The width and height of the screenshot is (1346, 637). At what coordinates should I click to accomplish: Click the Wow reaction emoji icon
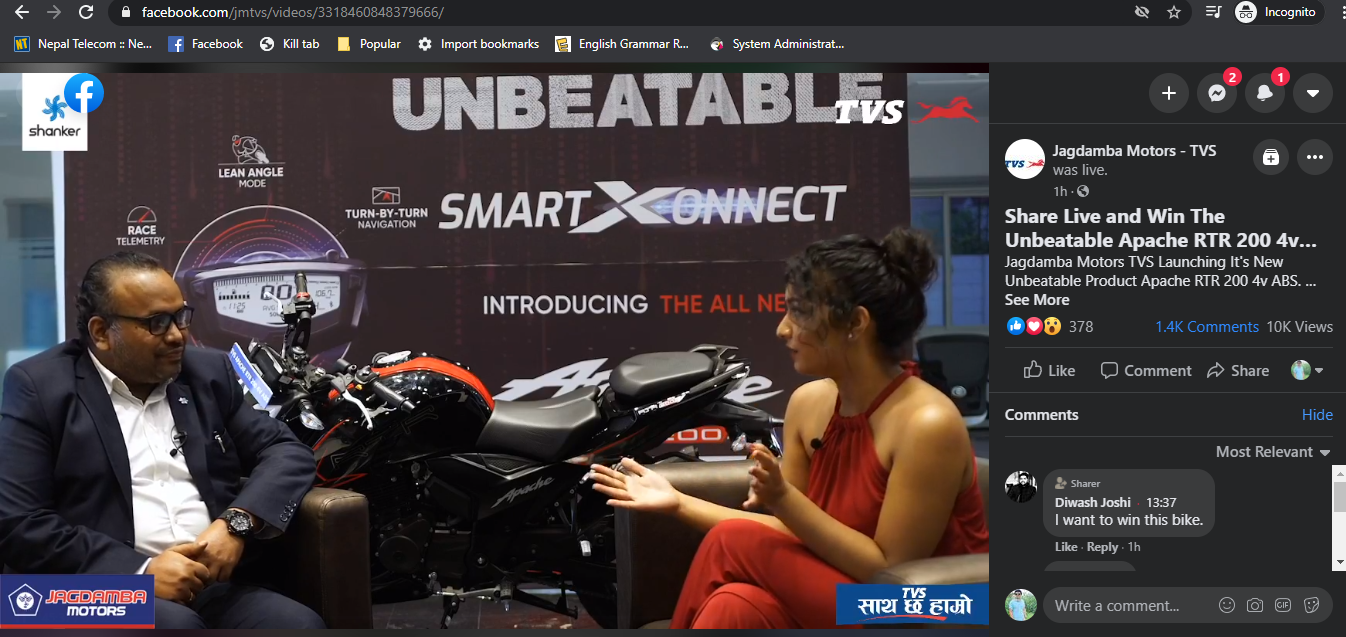[1051, 326]
